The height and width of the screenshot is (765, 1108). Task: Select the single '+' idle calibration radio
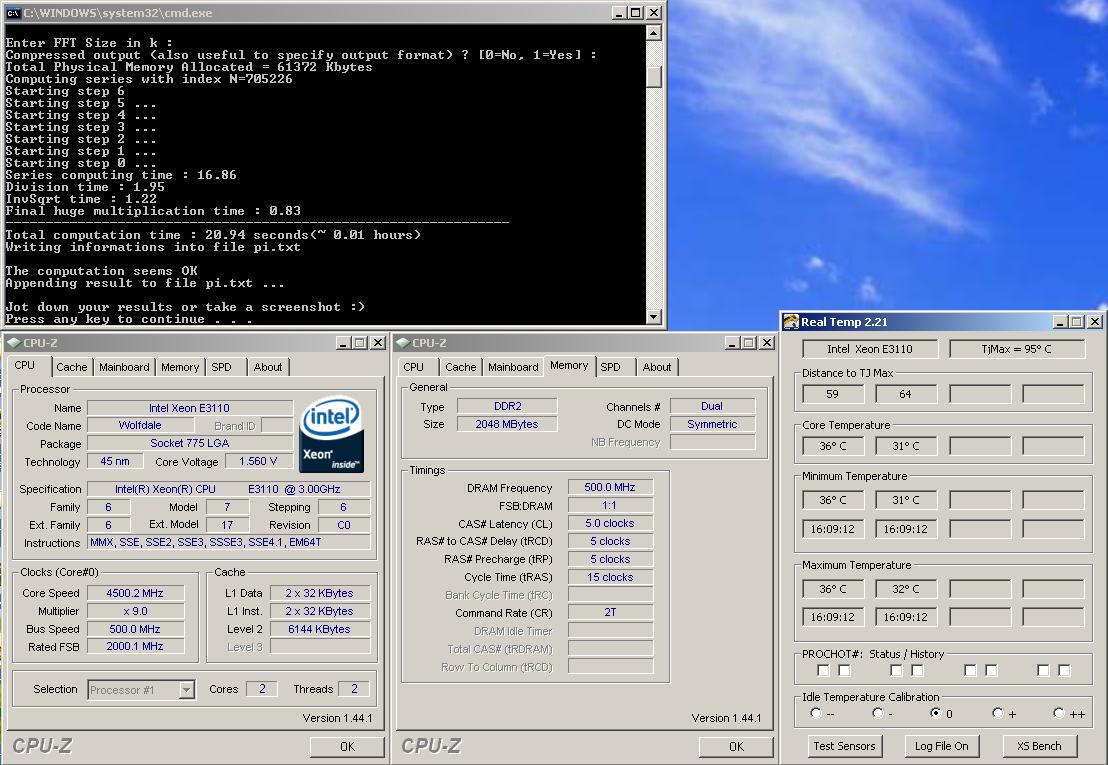998,713
